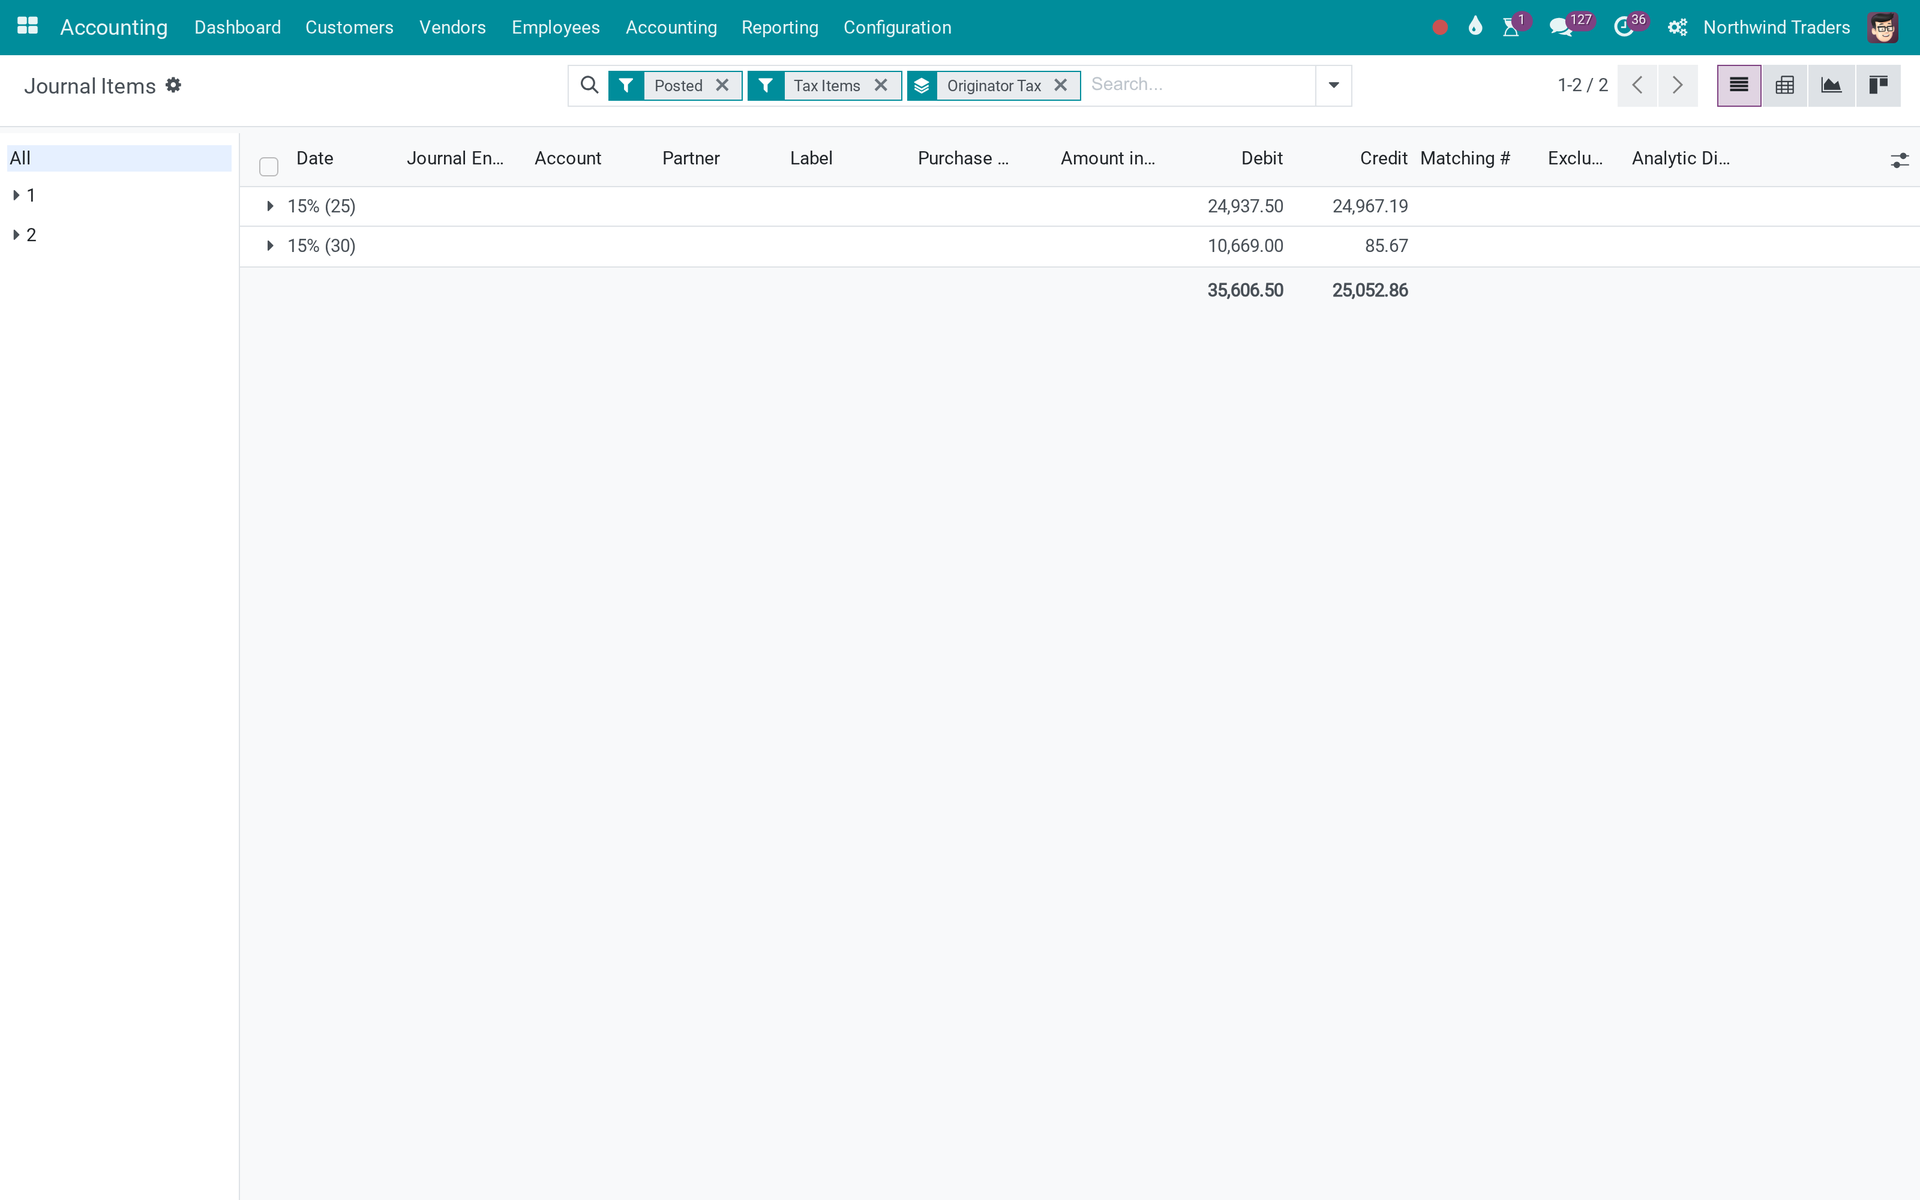Image resolution: width=1920 pixels, height=1200 pixels.
Task: Expand sidebar category 2
Action: tap(16, 235)
